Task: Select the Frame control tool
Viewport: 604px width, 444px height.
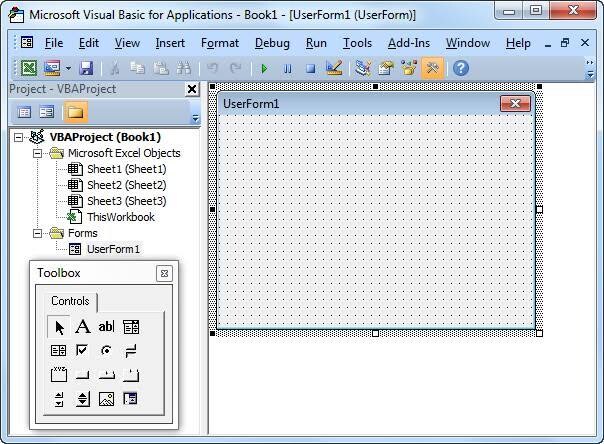Action: coord(59,374)
